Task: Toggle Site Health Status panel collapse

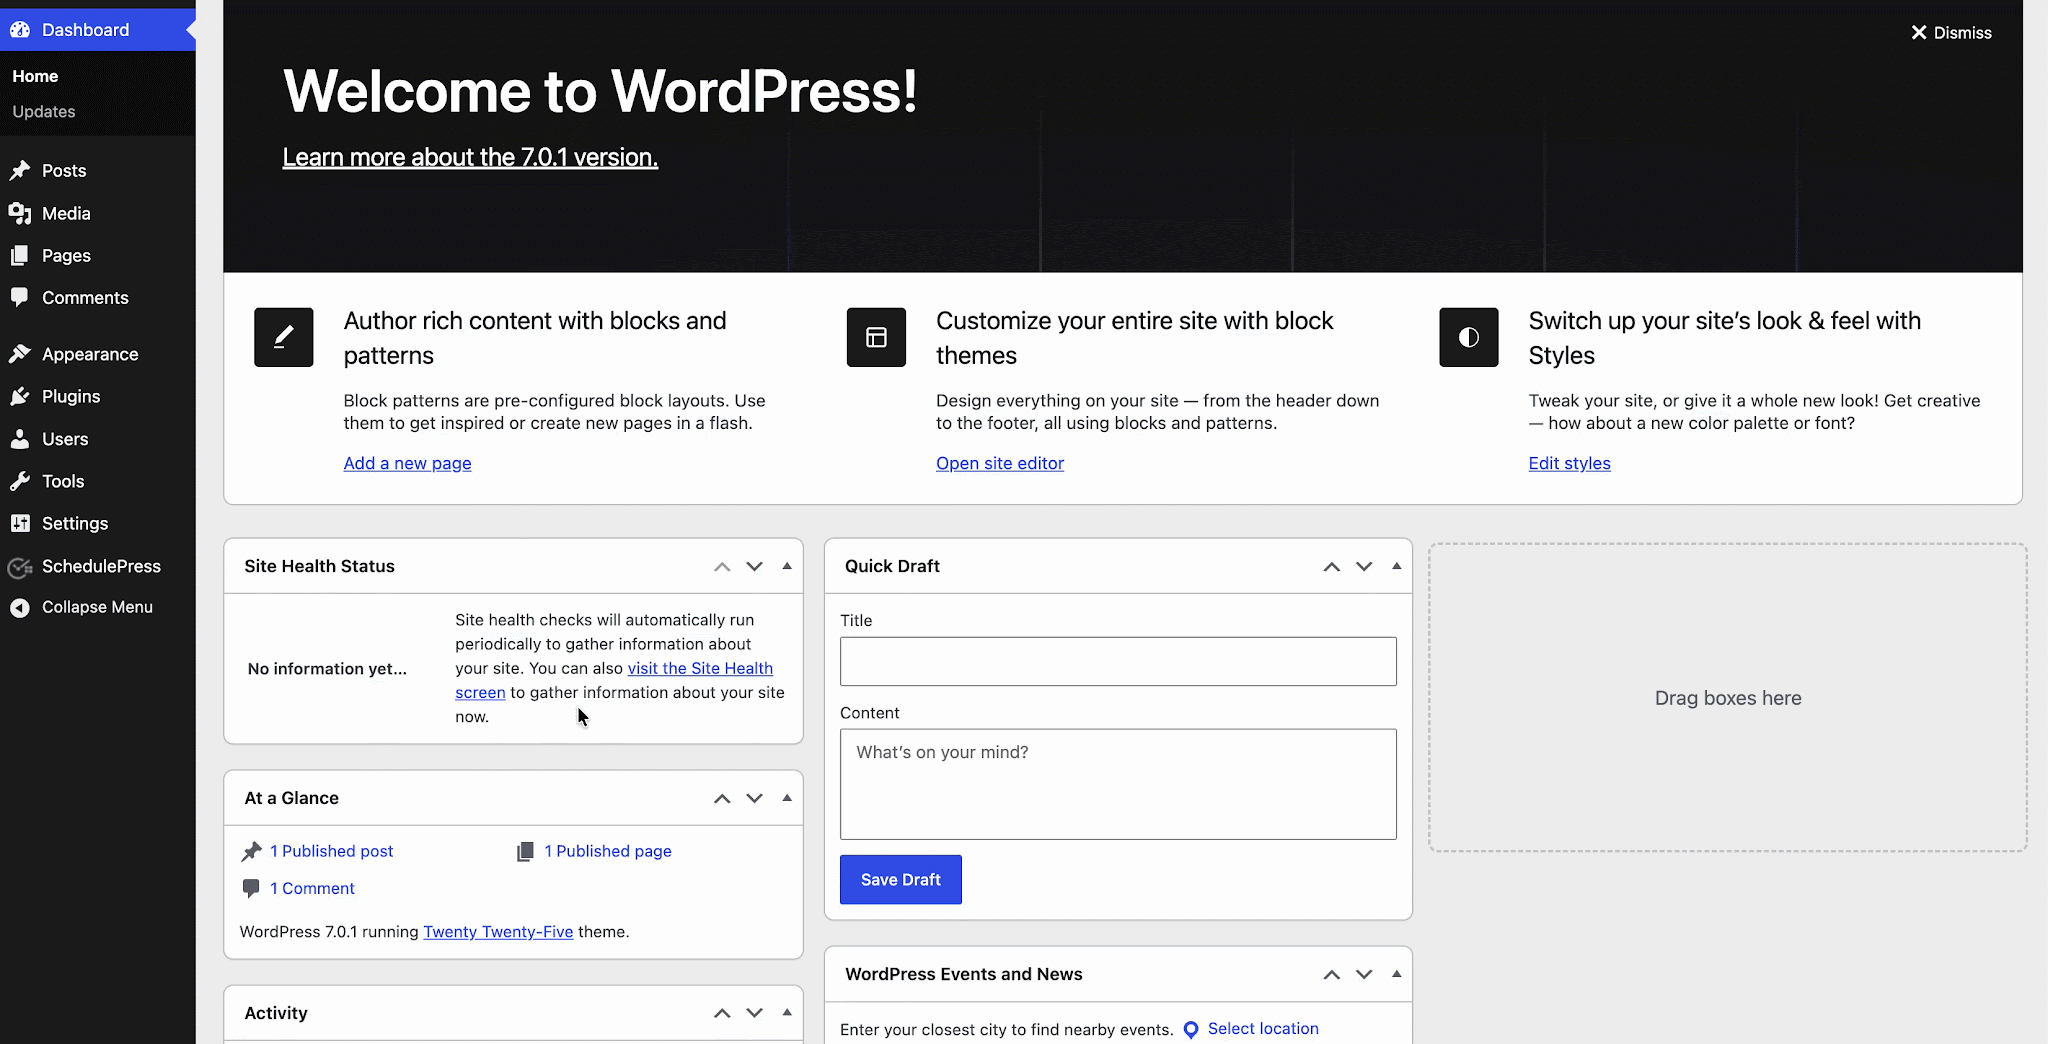Action: pyautogui.click(x=787, y=566)
